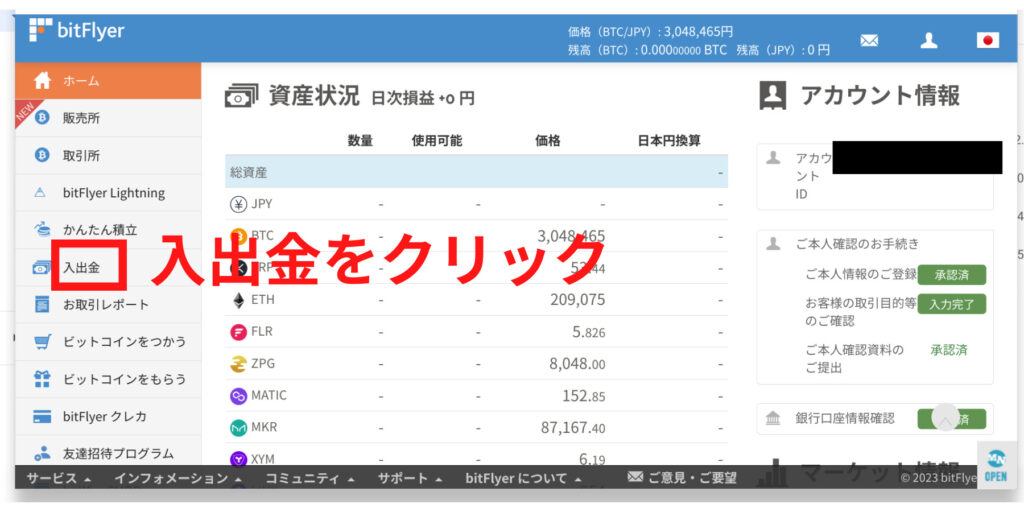Screen dimensions: 1024x512
Task: Click the 総資産 row
Action: (x=477, y=172)
